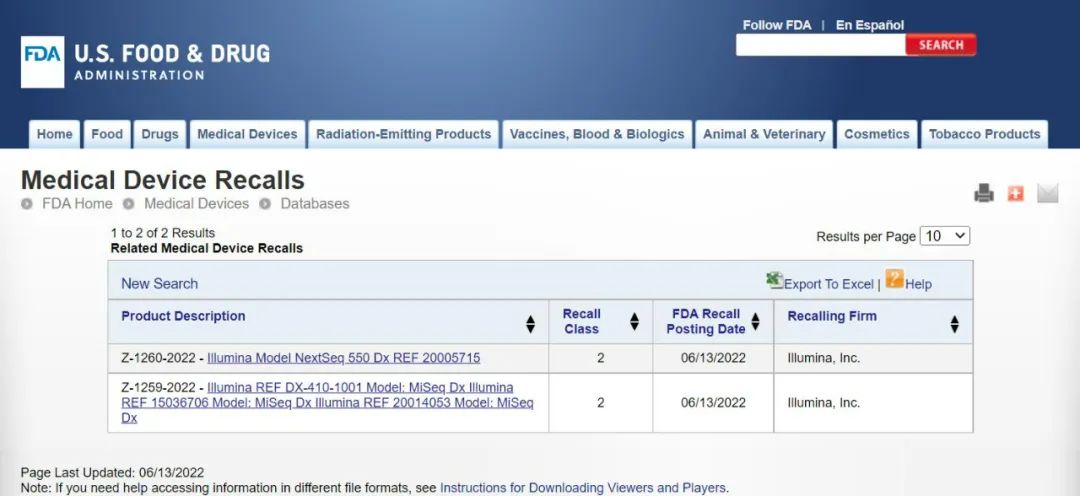The image size is (1080, 496).
Task: Sort by Recall Class arrows
Action: pyautogui.click(x=634, y=322)
